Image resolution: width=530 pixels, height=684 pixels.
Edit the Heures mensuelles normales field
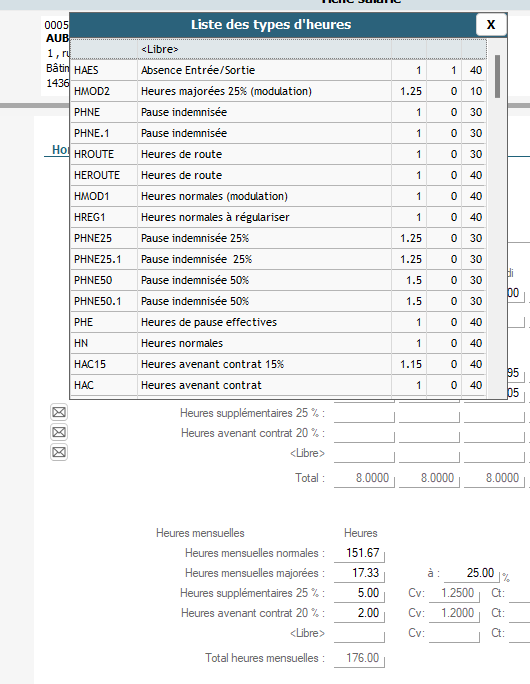tap(359, 553)
